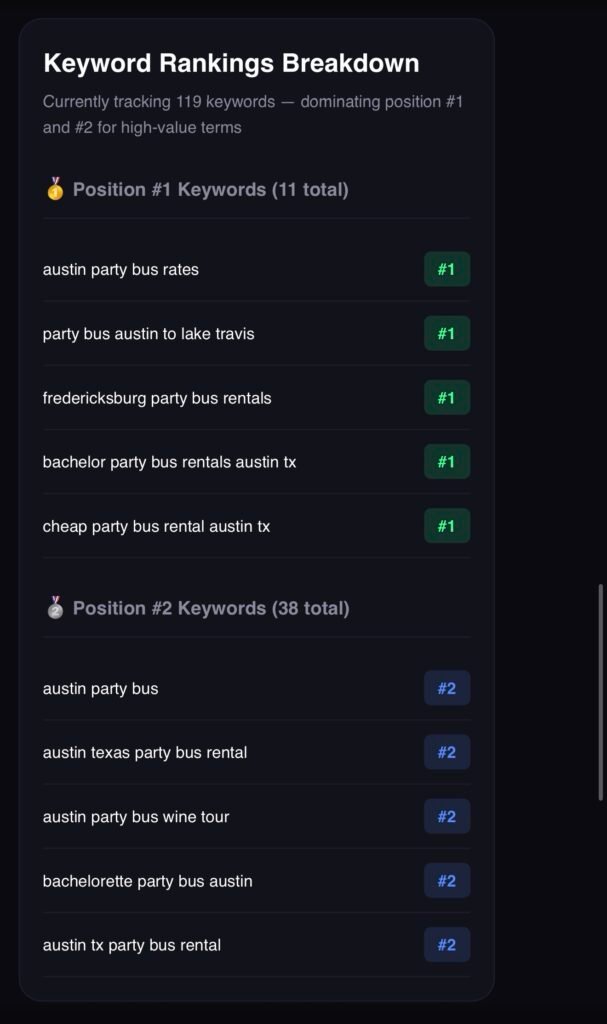Image resolution: width=607 pixels, height=1024 pixels.
Task: Click the "Position #1 Keywords (11 total)" heading
Action: tap(210, 189)
